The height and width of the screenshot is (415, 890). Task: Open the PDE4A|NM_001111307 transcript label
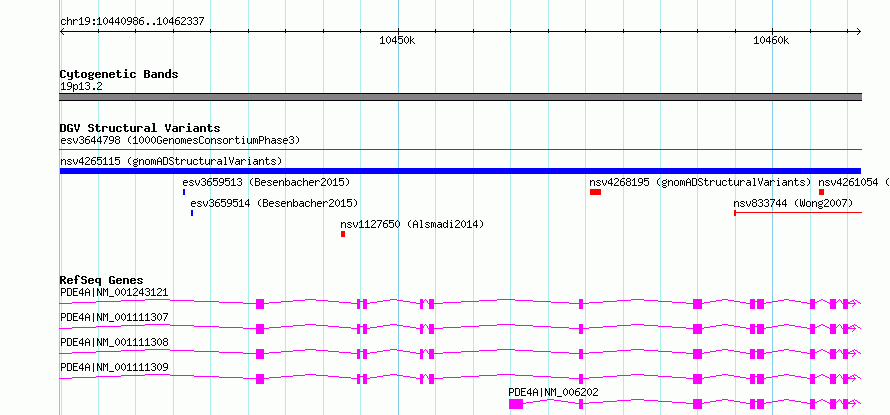pyautogui.click(x=114, y=317)
